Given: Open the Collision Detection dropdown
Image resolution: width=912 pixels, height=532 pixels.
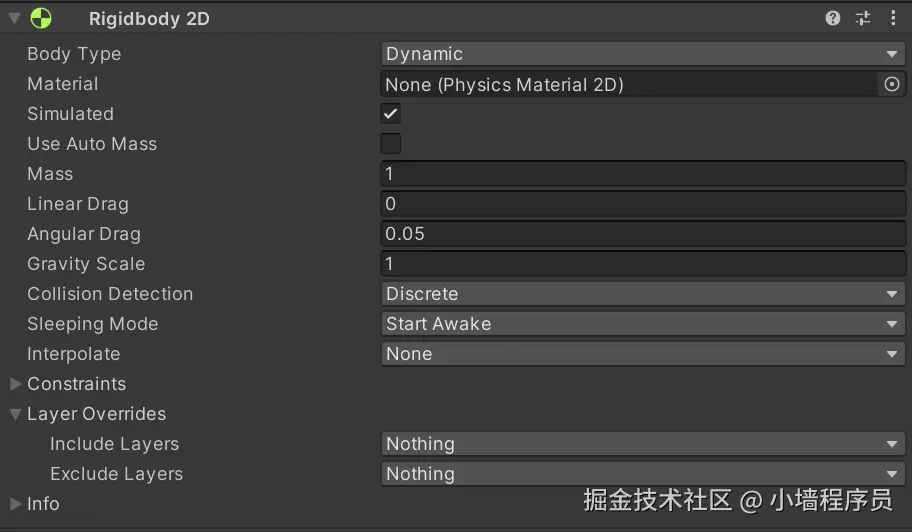Looking at the screenshot, I should pyautogui.click(x=643, y=294).
